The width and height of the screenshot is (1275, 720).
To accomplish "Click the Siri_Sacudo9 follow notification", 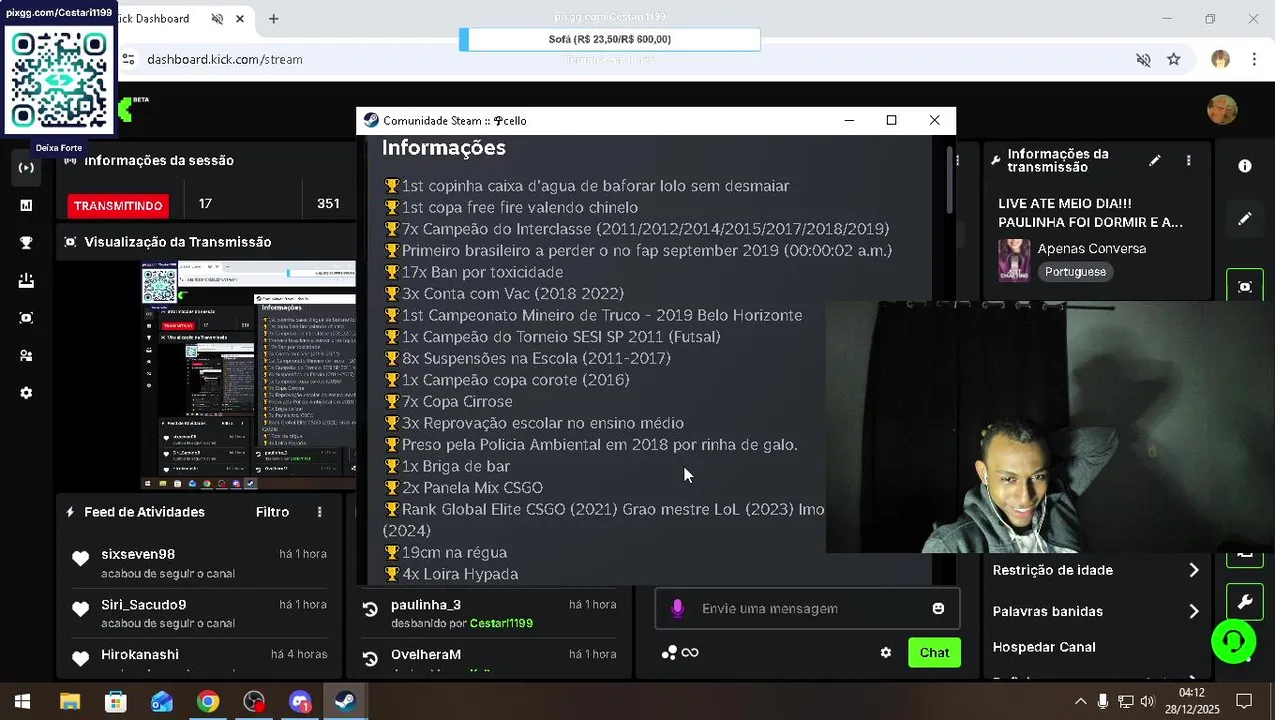I will coord(198,613).
